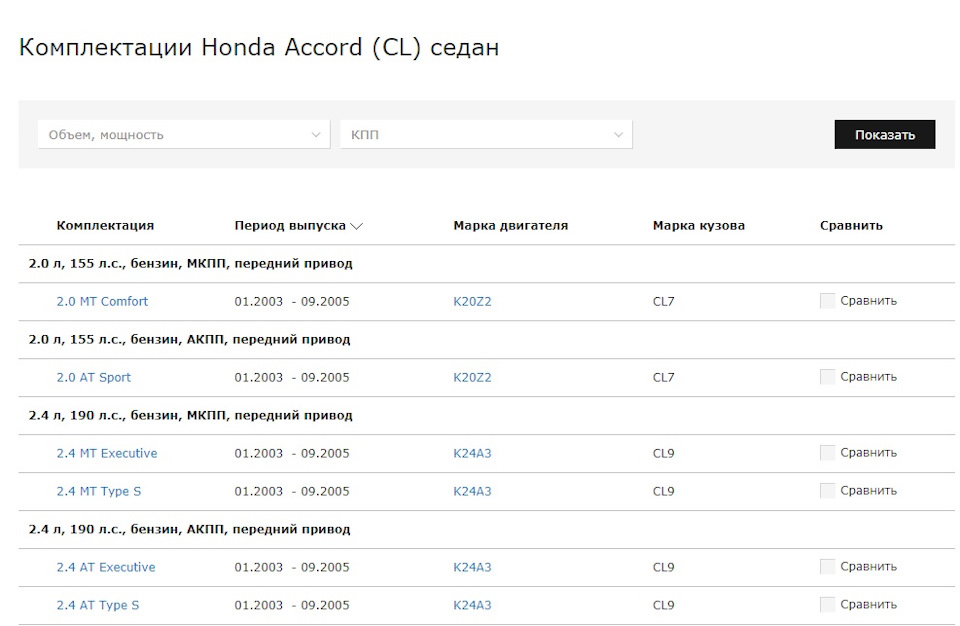Click CL7 body code in 2.0 AT Sport row
The height and width of the screenshot is (626, 960).
click(664, 377)
